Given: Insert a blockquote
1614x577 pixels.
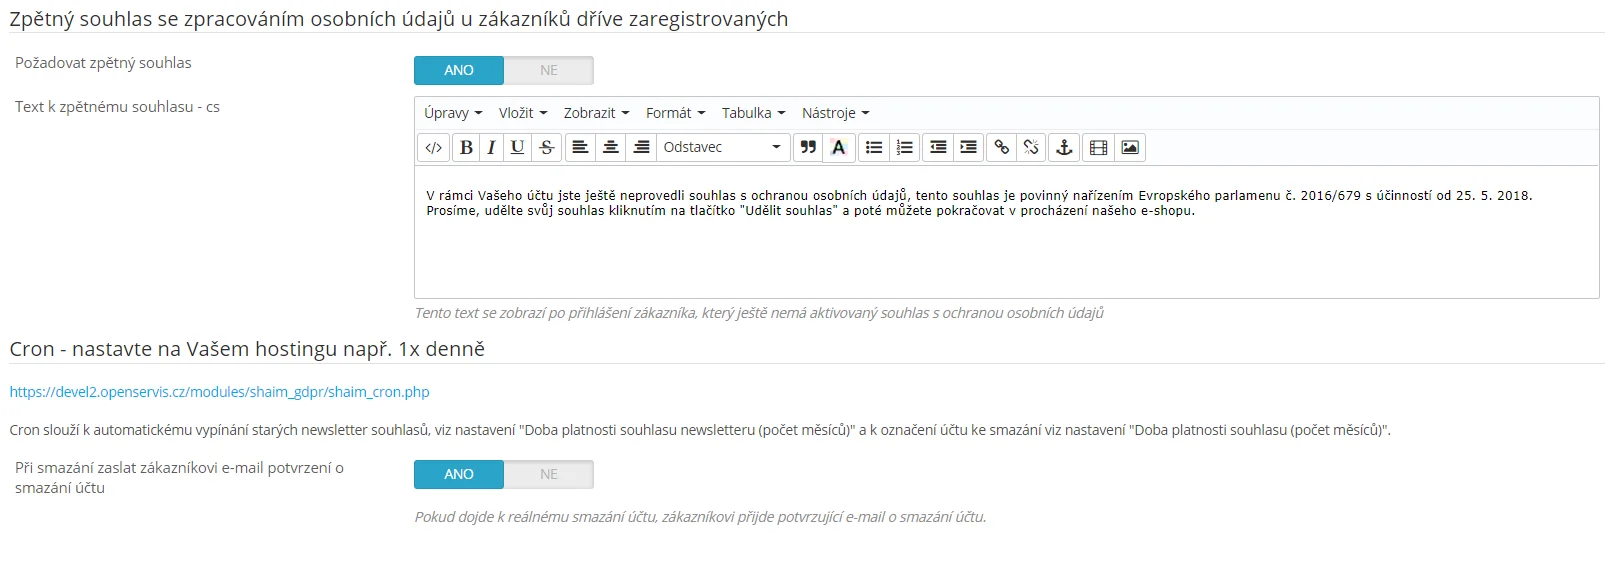Looking at the screenshot, I should (x=808, y=148).
